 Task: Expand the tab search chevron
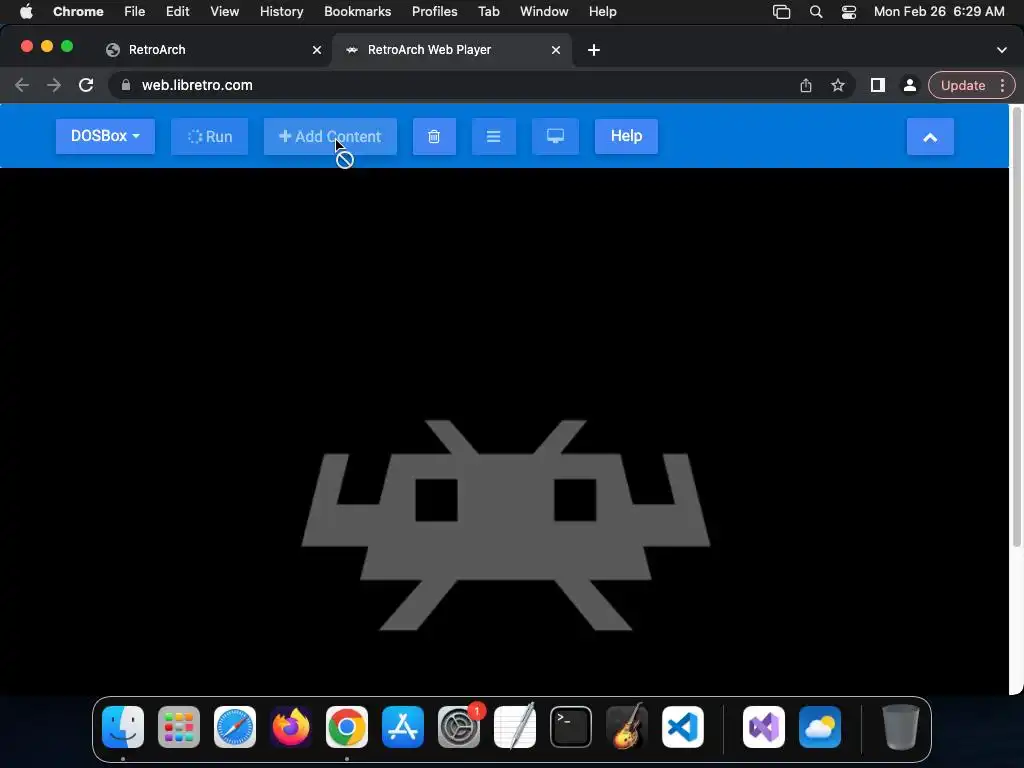click(x=1002, y=50)
